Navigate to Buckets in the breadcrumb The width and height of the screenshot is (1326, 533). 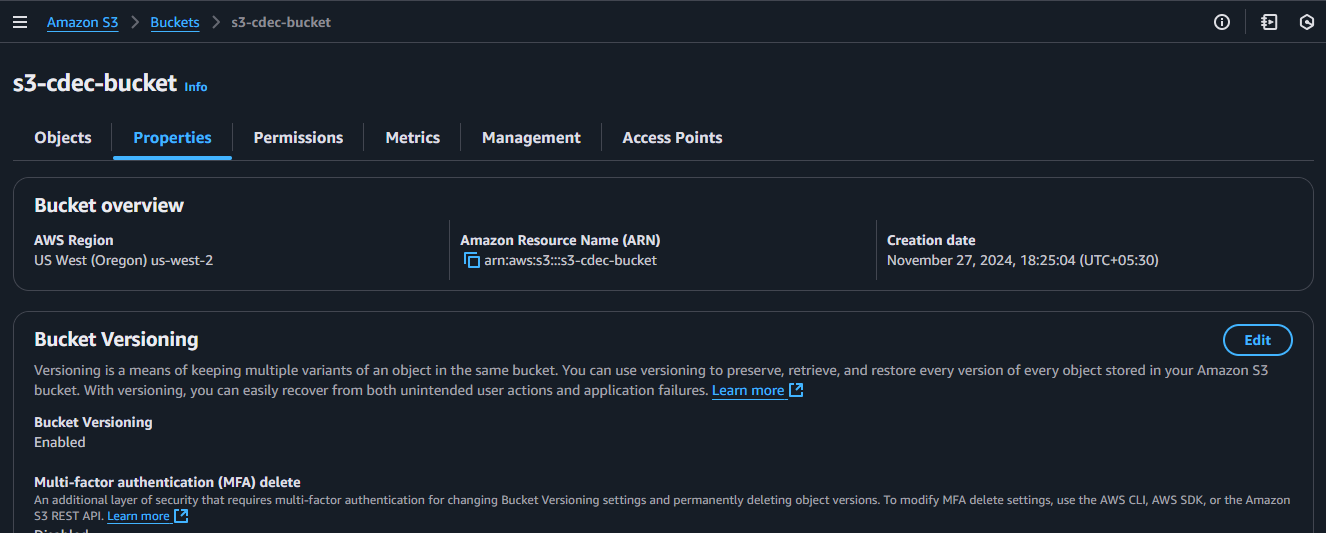coord(175,22)
